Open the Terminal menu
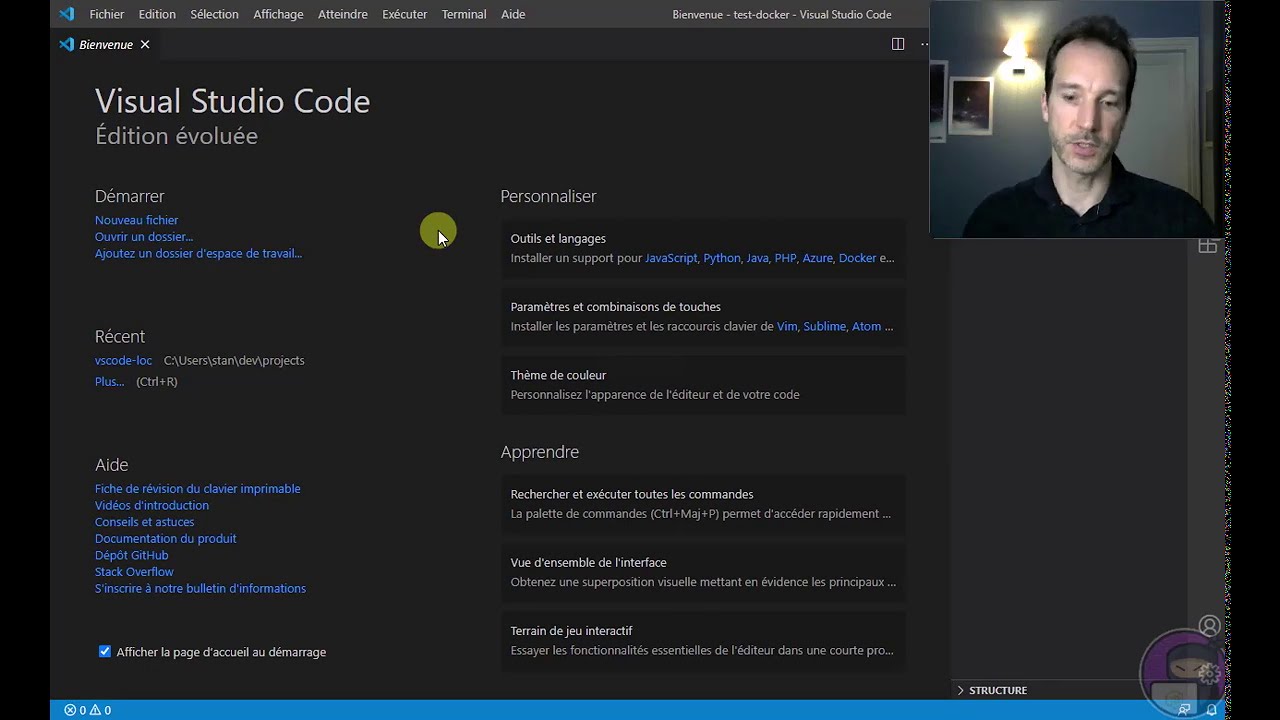This screenshot has height=720, width=1280. pyautogui.click(x=464, y=14)
